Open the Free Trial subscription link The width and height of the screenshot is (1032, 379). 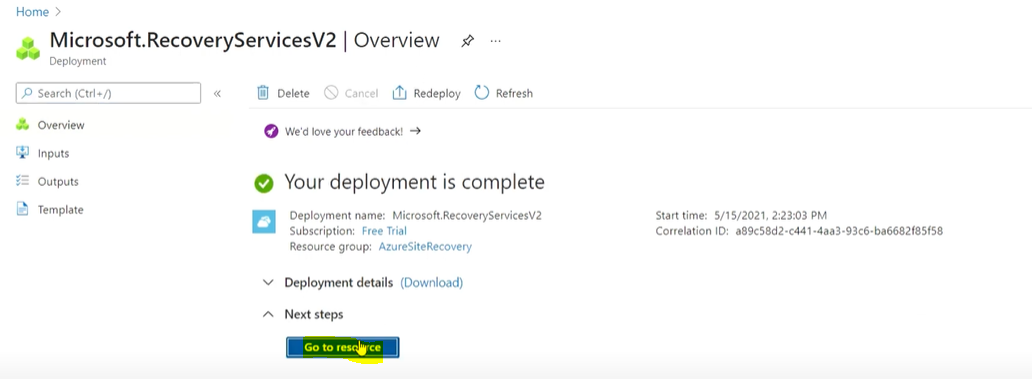coord(384,231)
